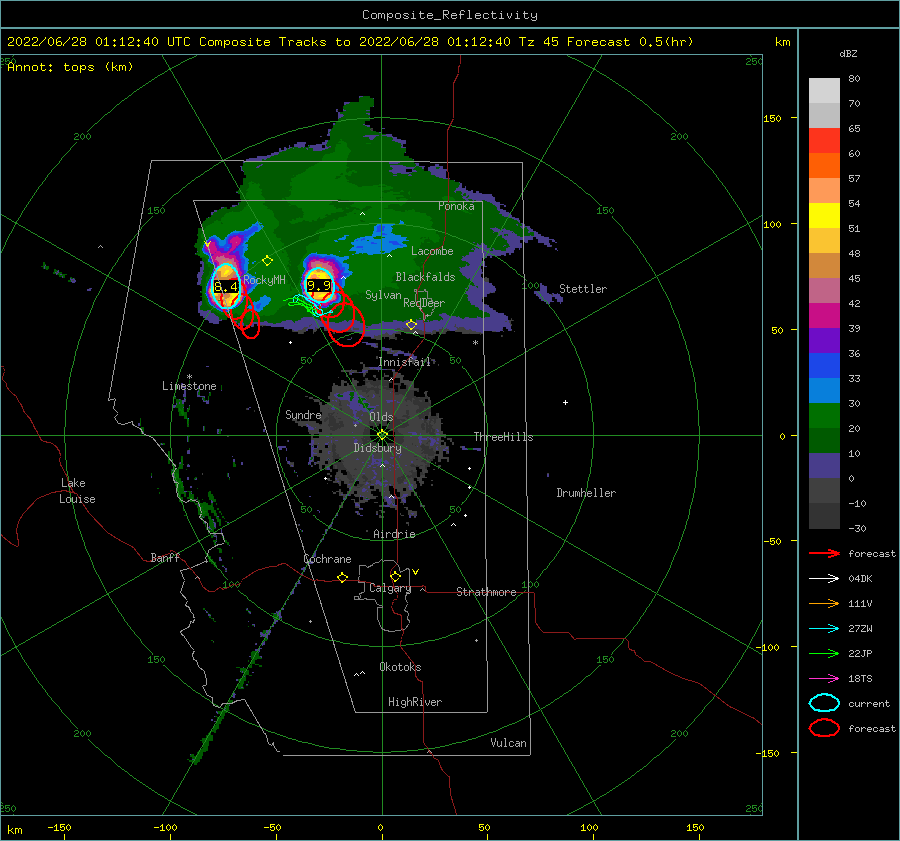Click the orange 111V arrow legend icon
This screenshot has height=841, width=900.
(x=824, y=603)
